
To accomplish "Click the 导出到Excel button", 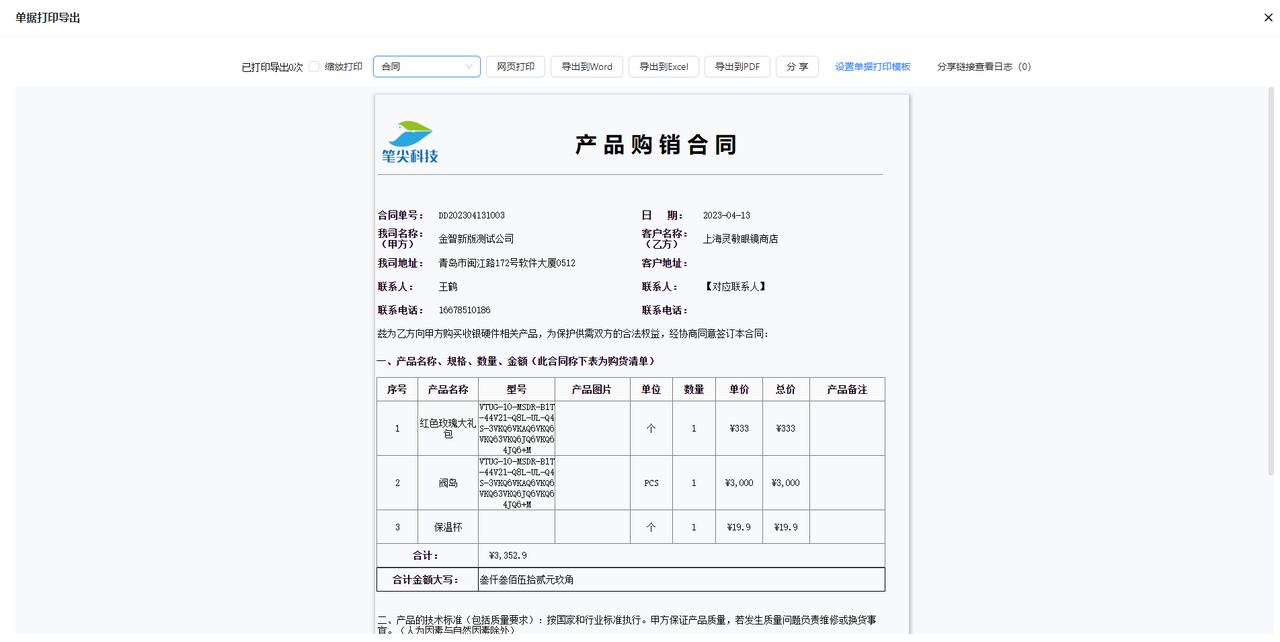I will [664, 67].
